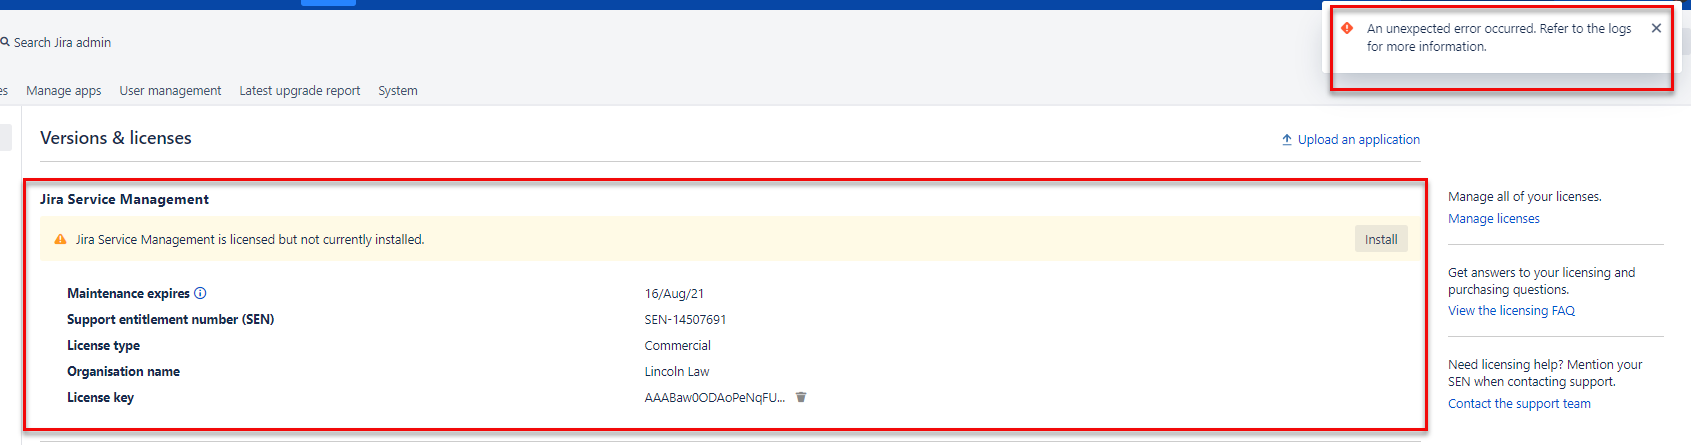1691x445 pixels.
Task: Select the Lincoln Law organisation name
Action: 677,371
